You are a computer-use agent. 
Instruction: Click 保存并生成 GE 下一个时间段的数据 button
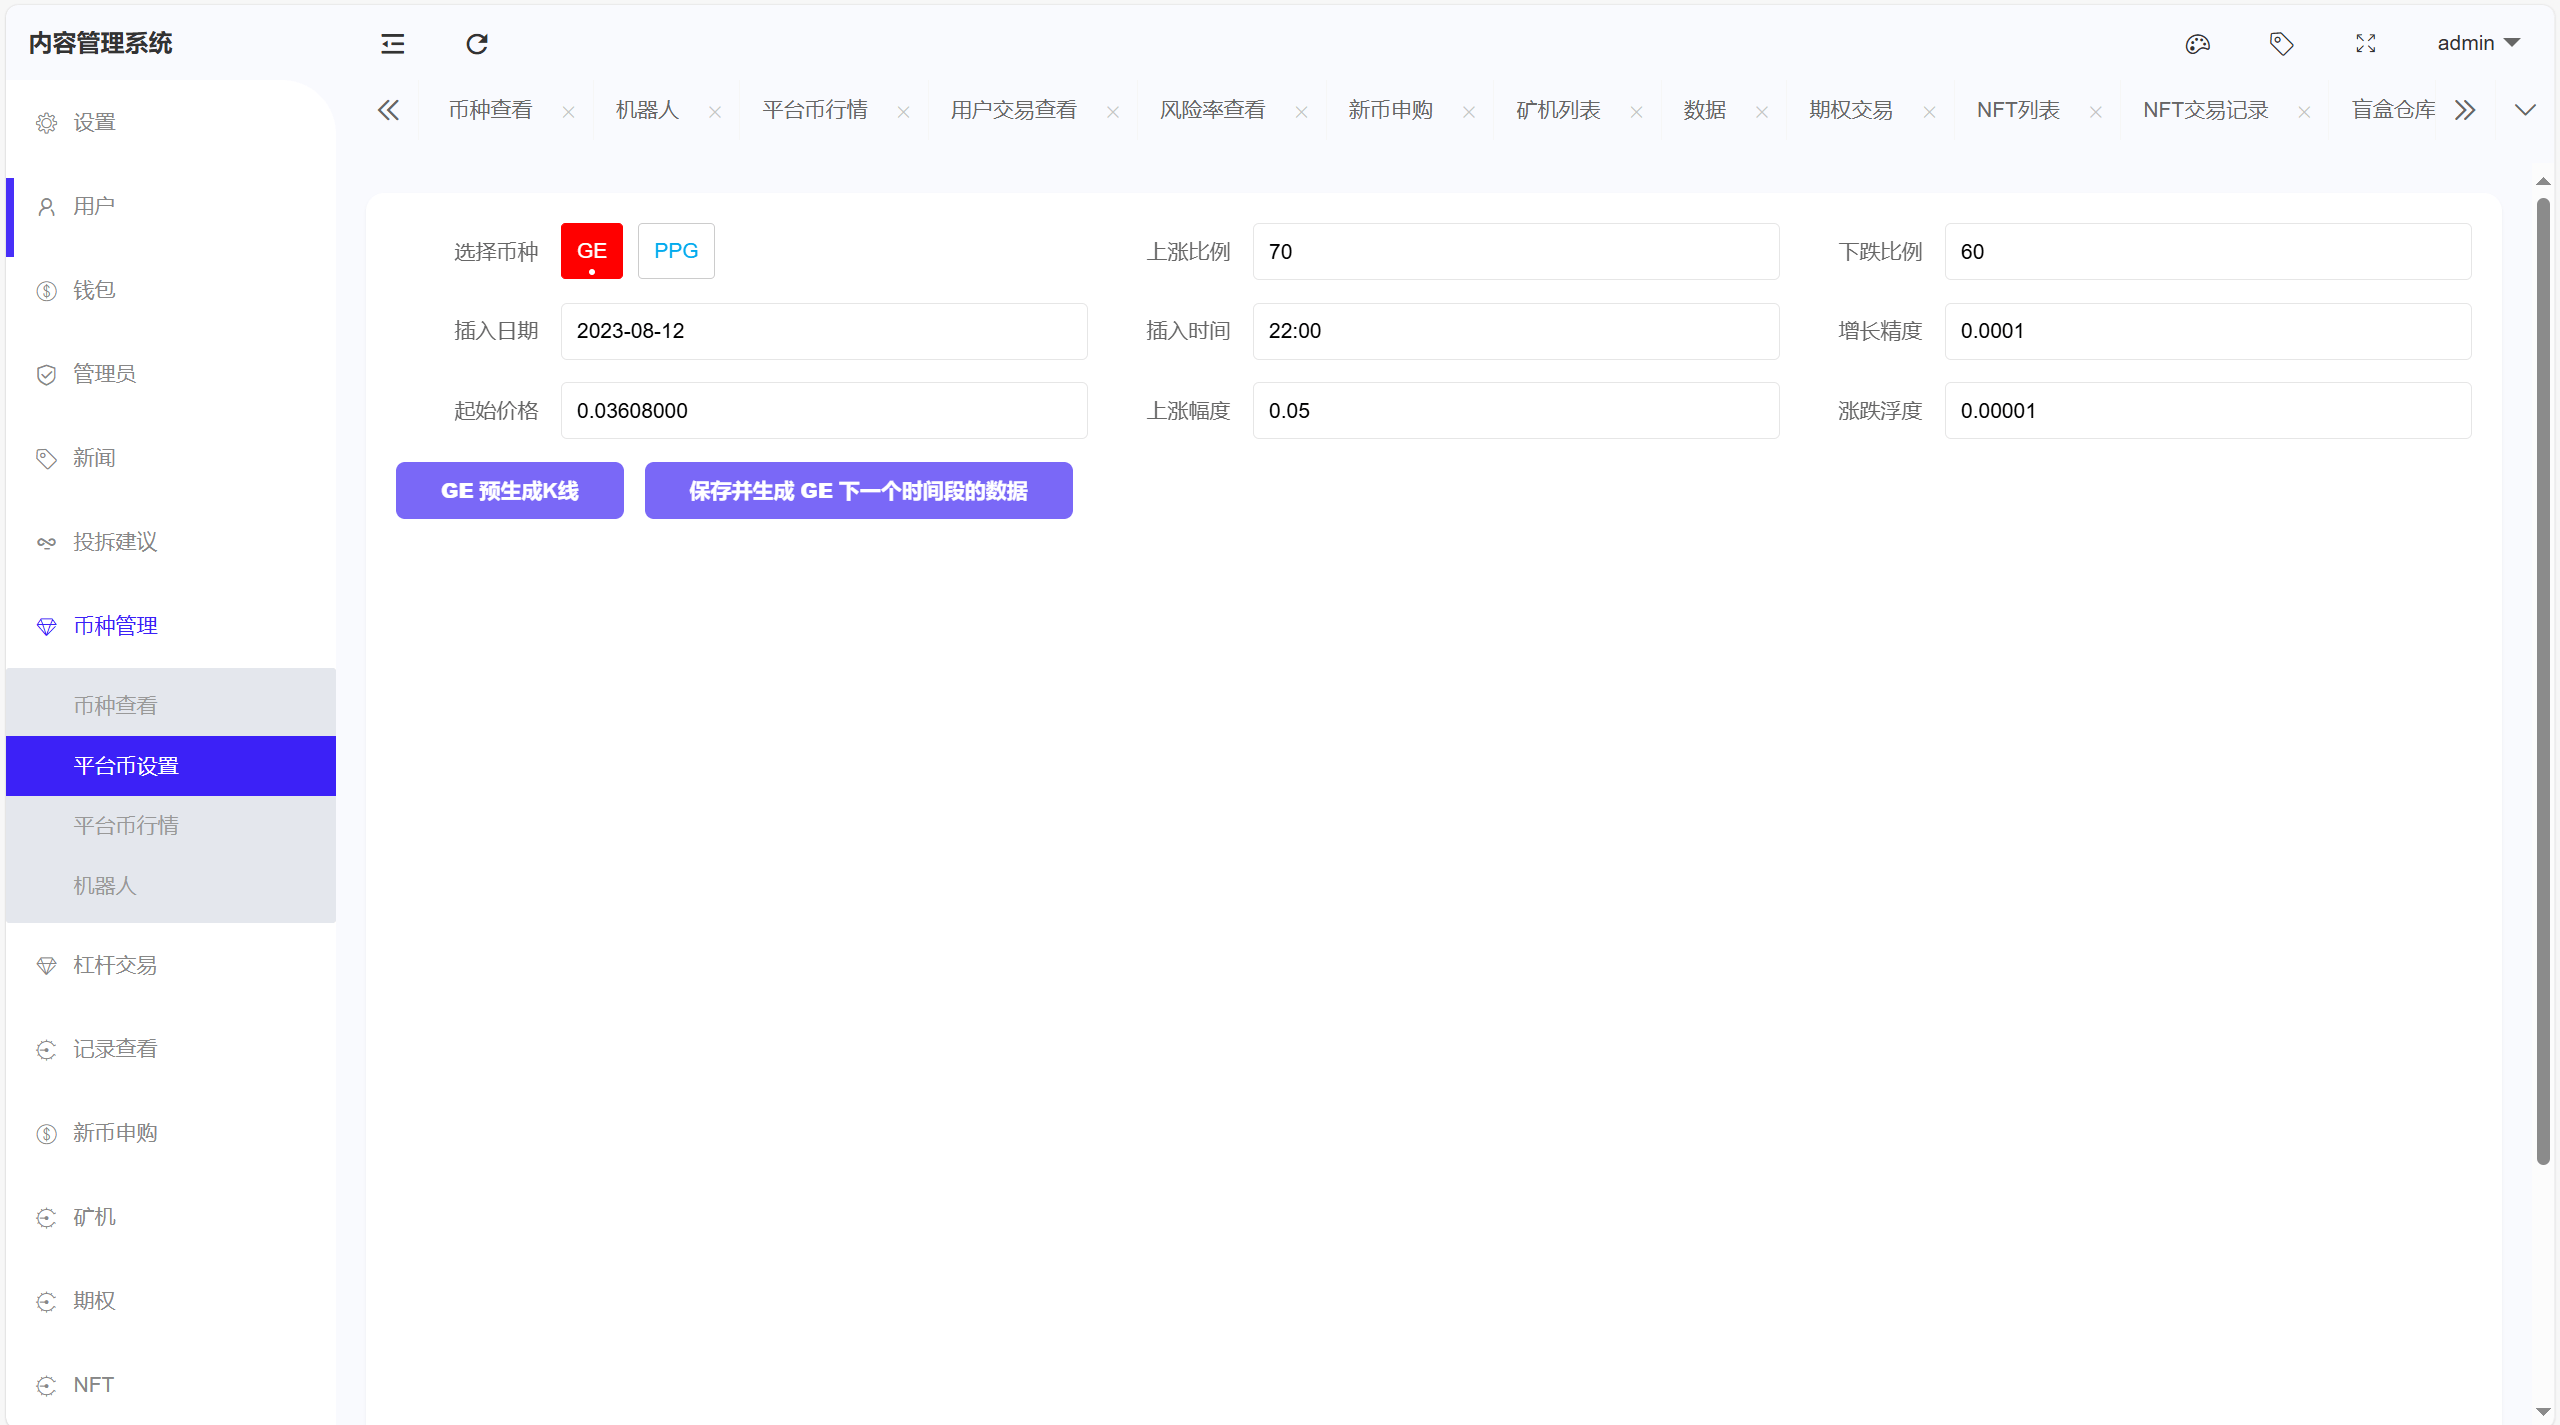pos(858,490)
